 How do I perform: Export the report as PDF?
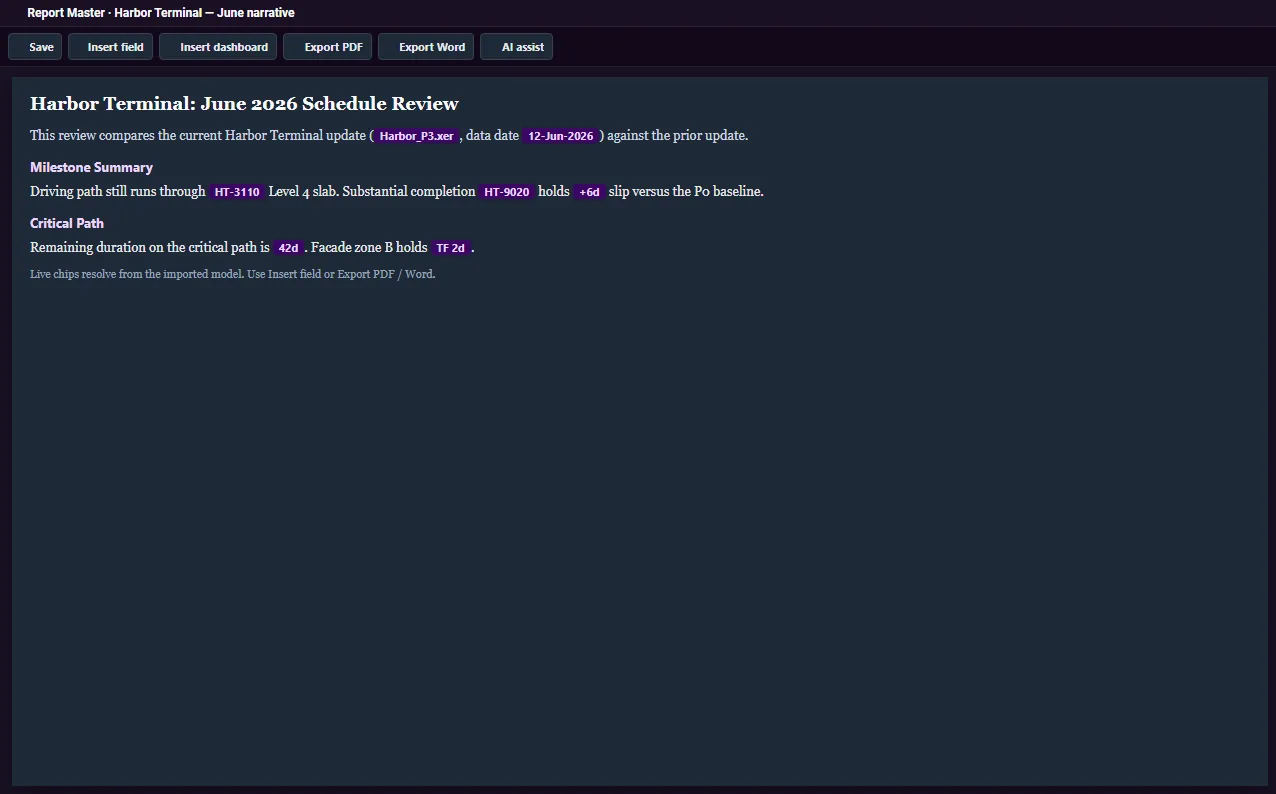(328, 47)
